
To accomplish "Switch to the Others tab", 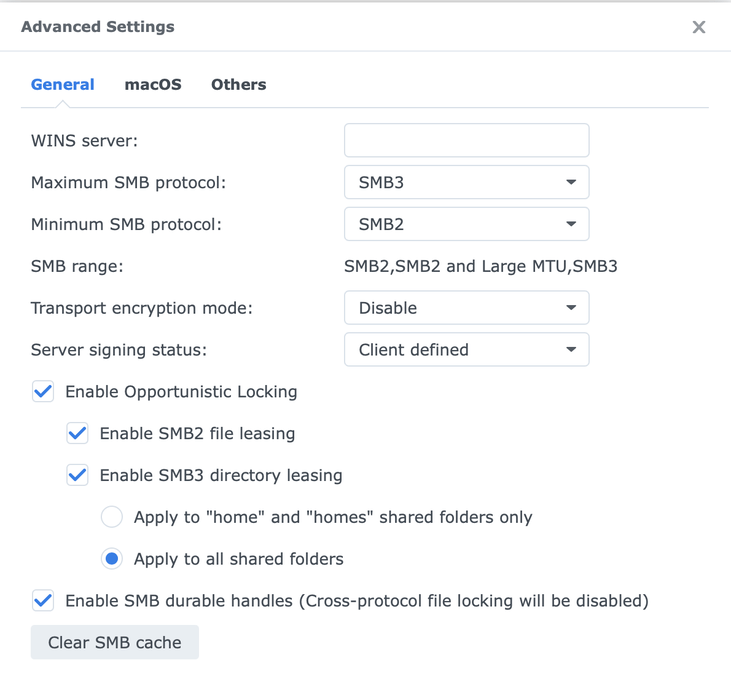I will point(238,85).
